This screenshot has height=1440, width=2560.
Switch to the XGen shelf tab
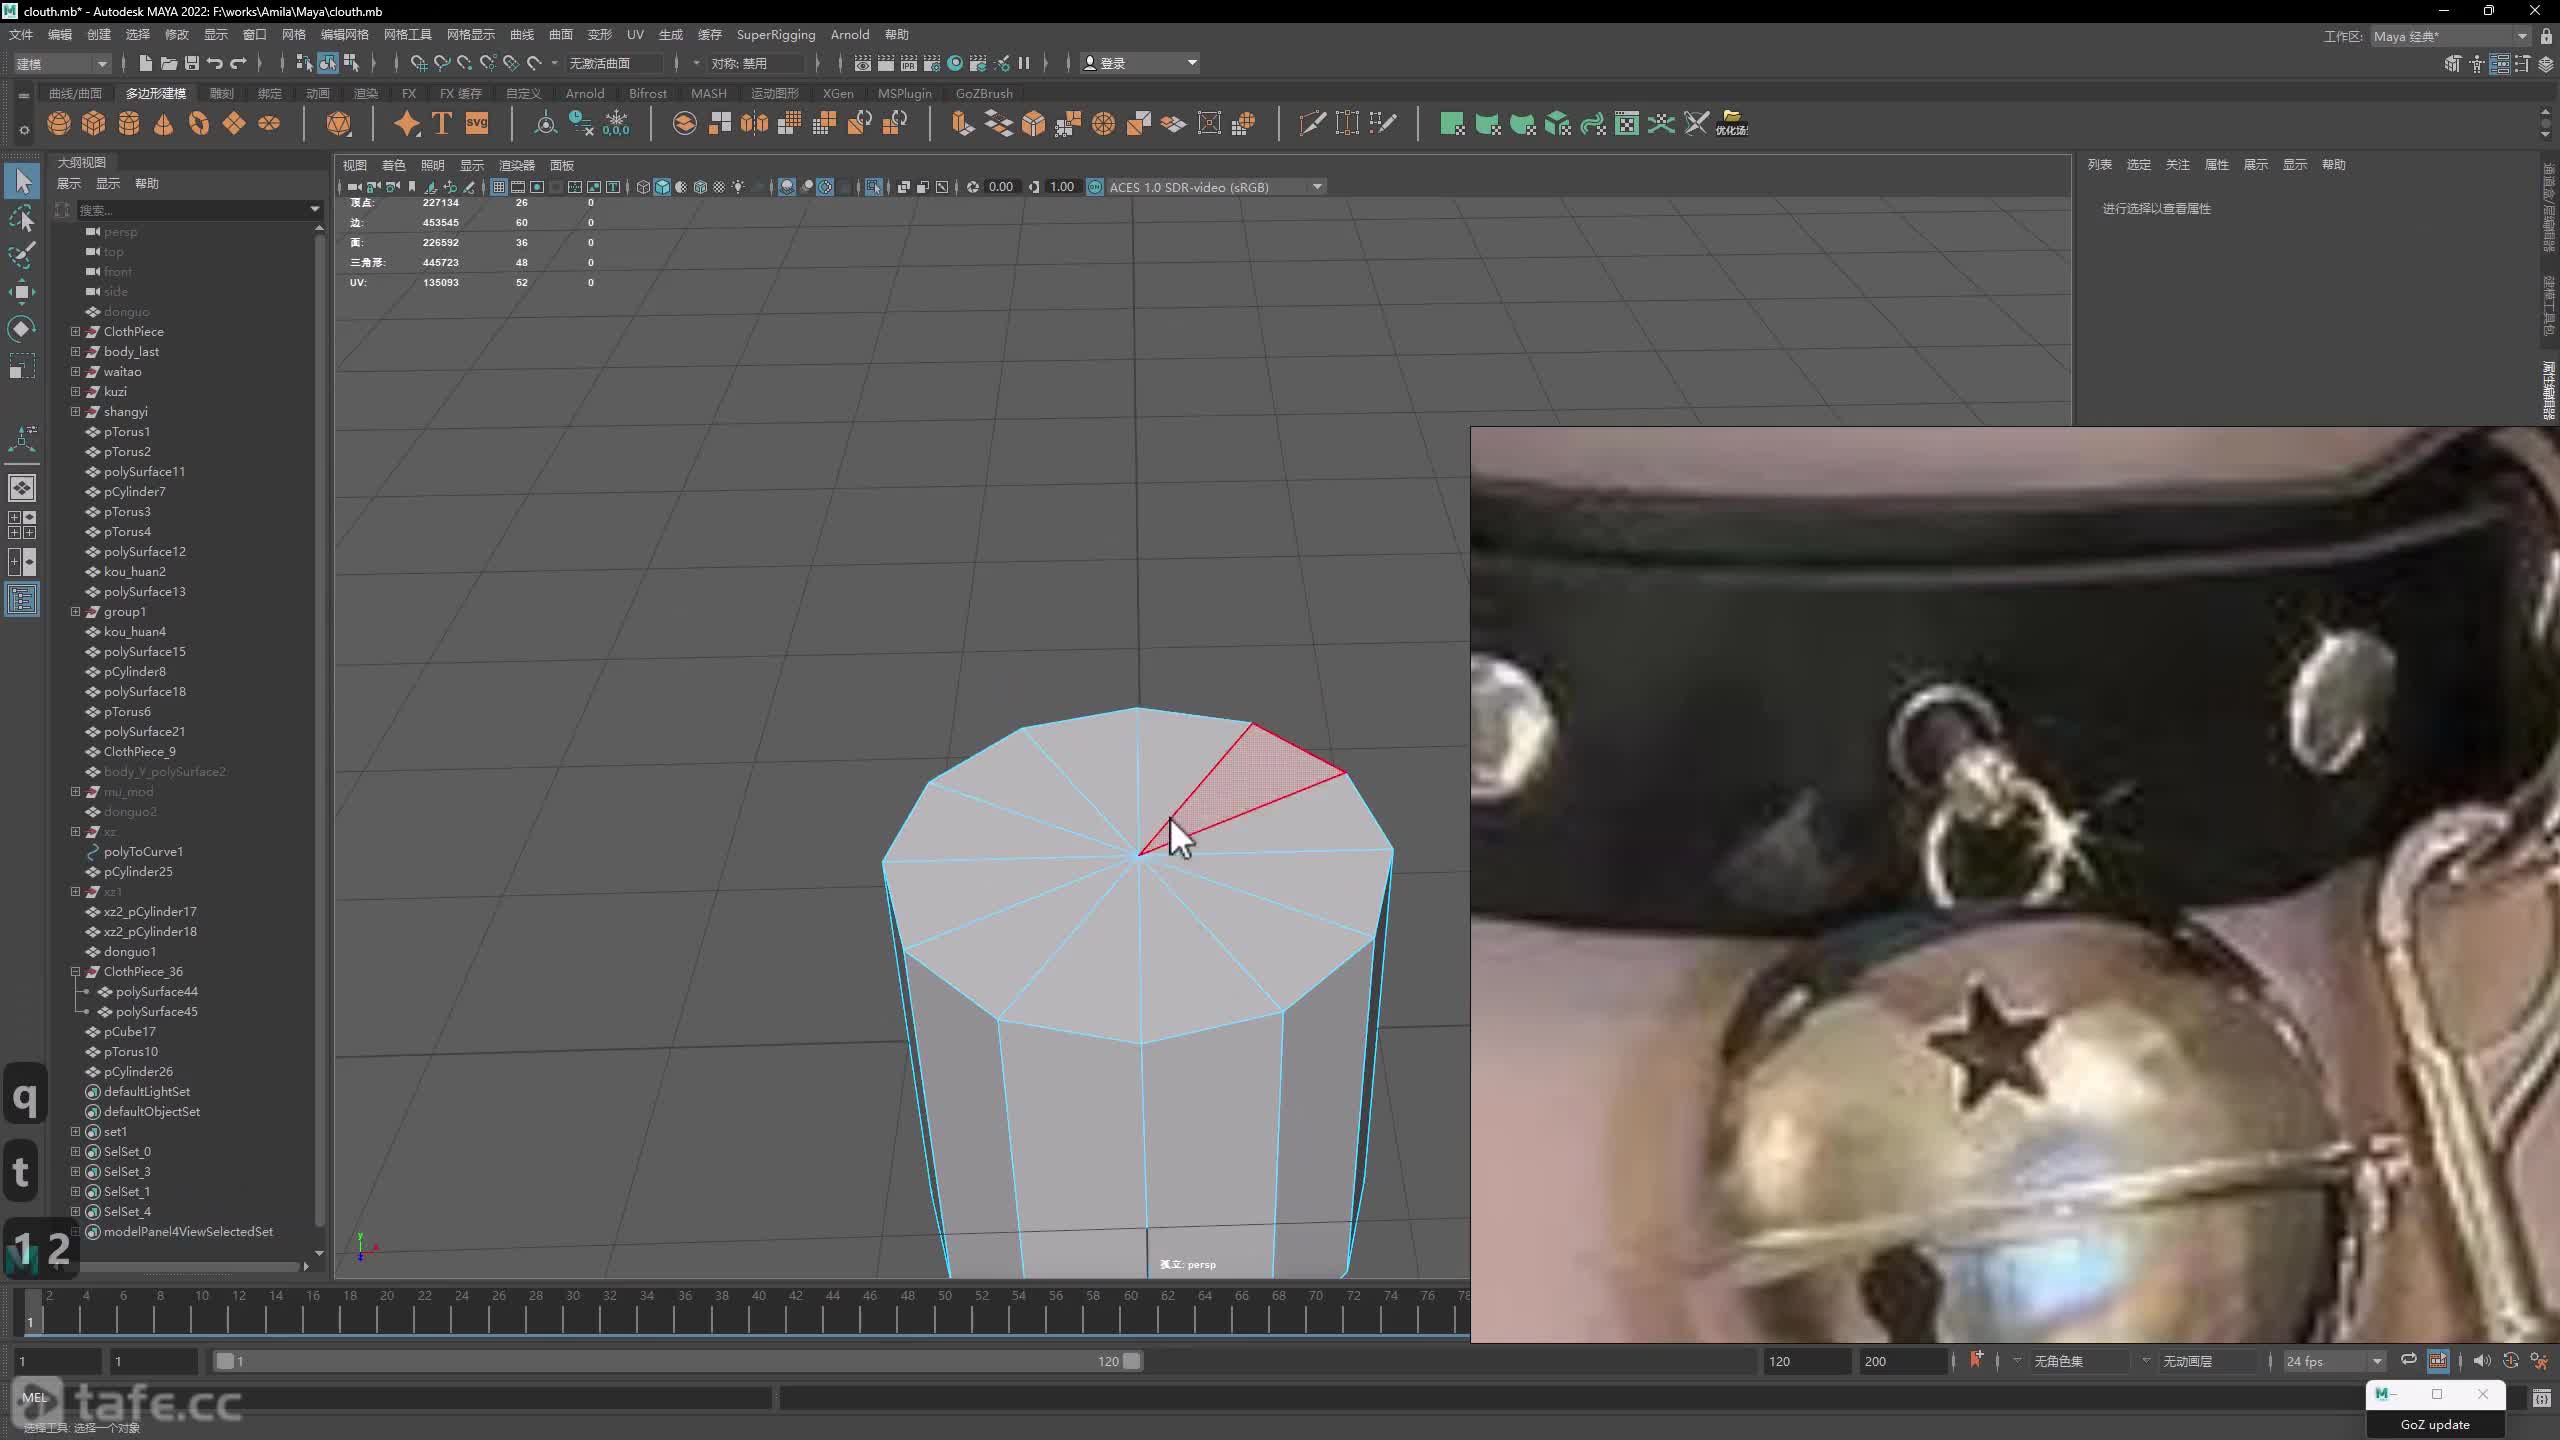click(838, 93)
